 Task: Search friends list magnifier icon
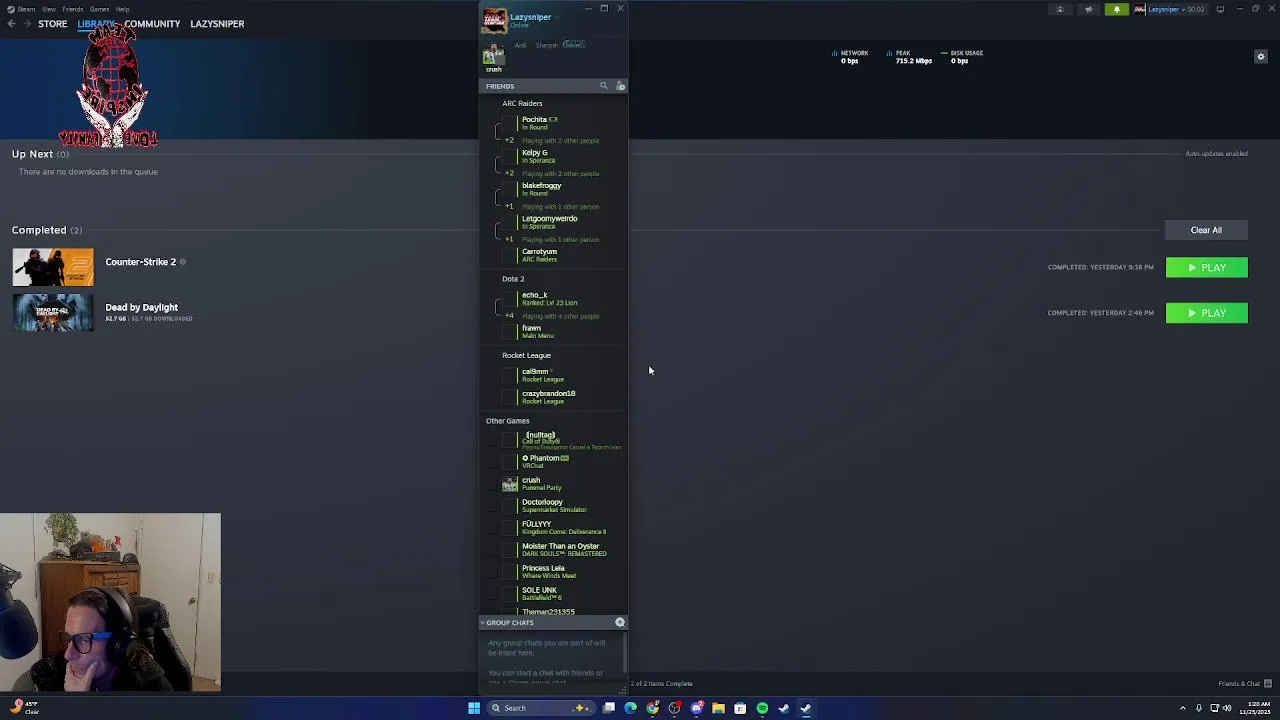(603, 86)
